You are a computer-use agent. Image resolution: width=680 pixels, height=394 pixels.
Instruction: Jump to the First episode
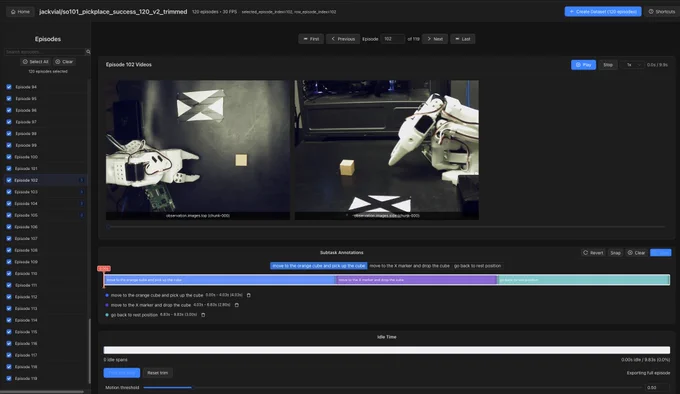click(311, 39)
